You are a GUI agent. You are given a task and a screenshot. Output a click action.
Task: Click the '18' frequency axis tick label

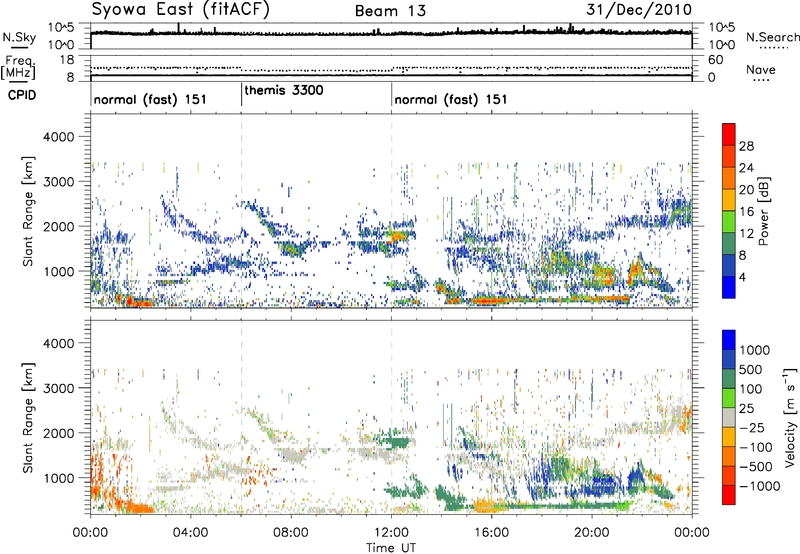point(66,60)
